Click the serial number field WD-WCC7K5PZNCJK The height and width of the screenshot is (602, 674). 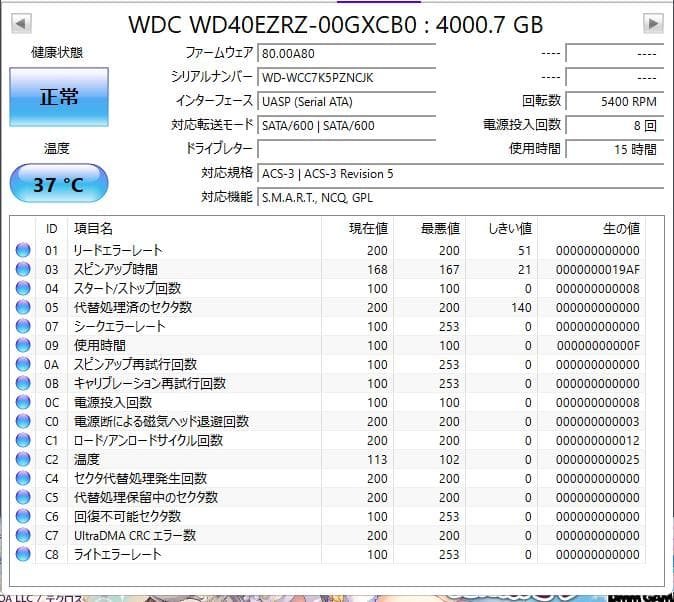click(x=346, y=77)
